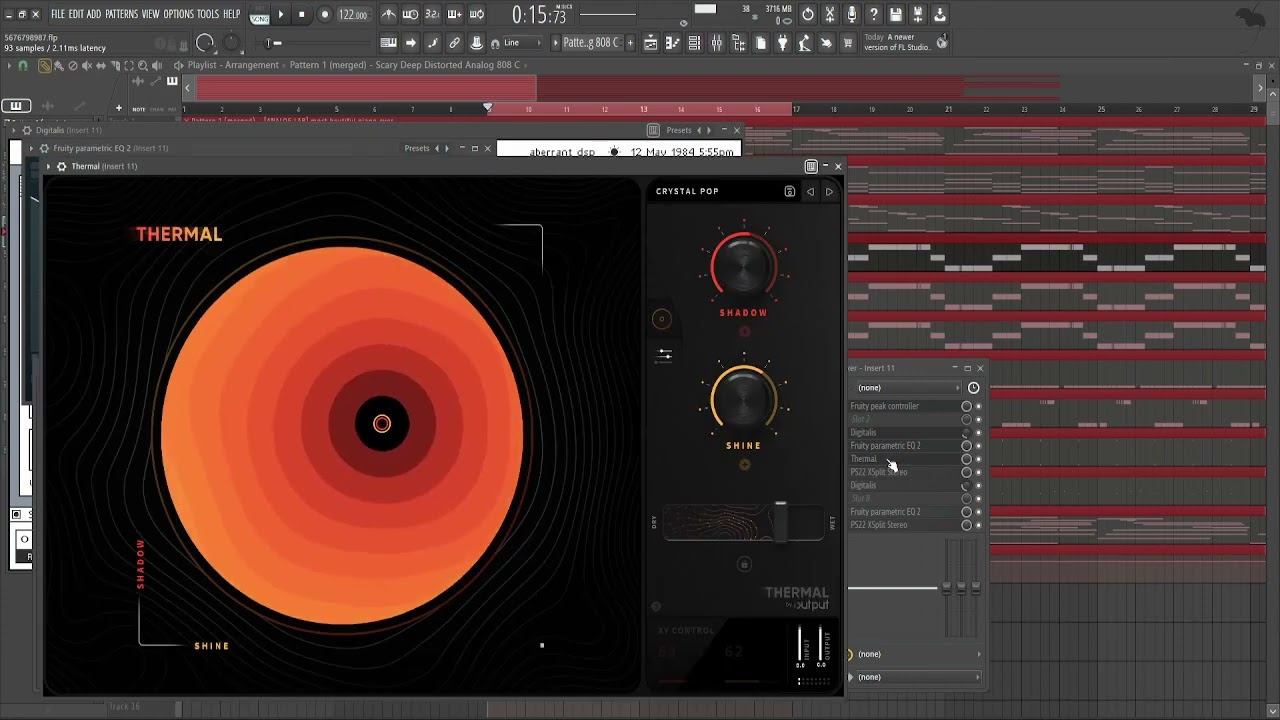The image size is (1280, 720).
Task: Select the Mute tool in Playlist
Action: point(87,65)
